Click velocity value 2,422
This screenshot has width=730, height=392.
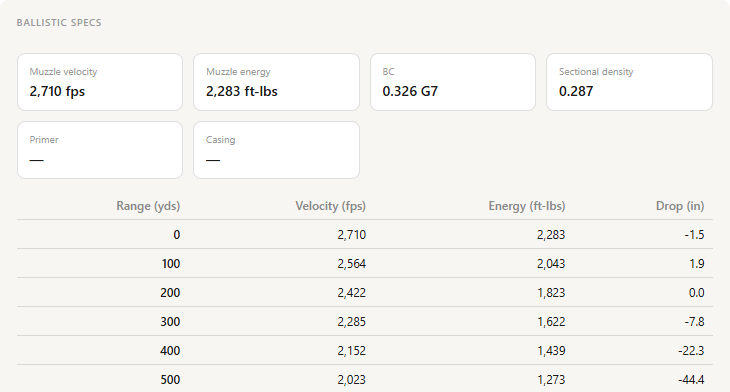(x=352, y=293)
